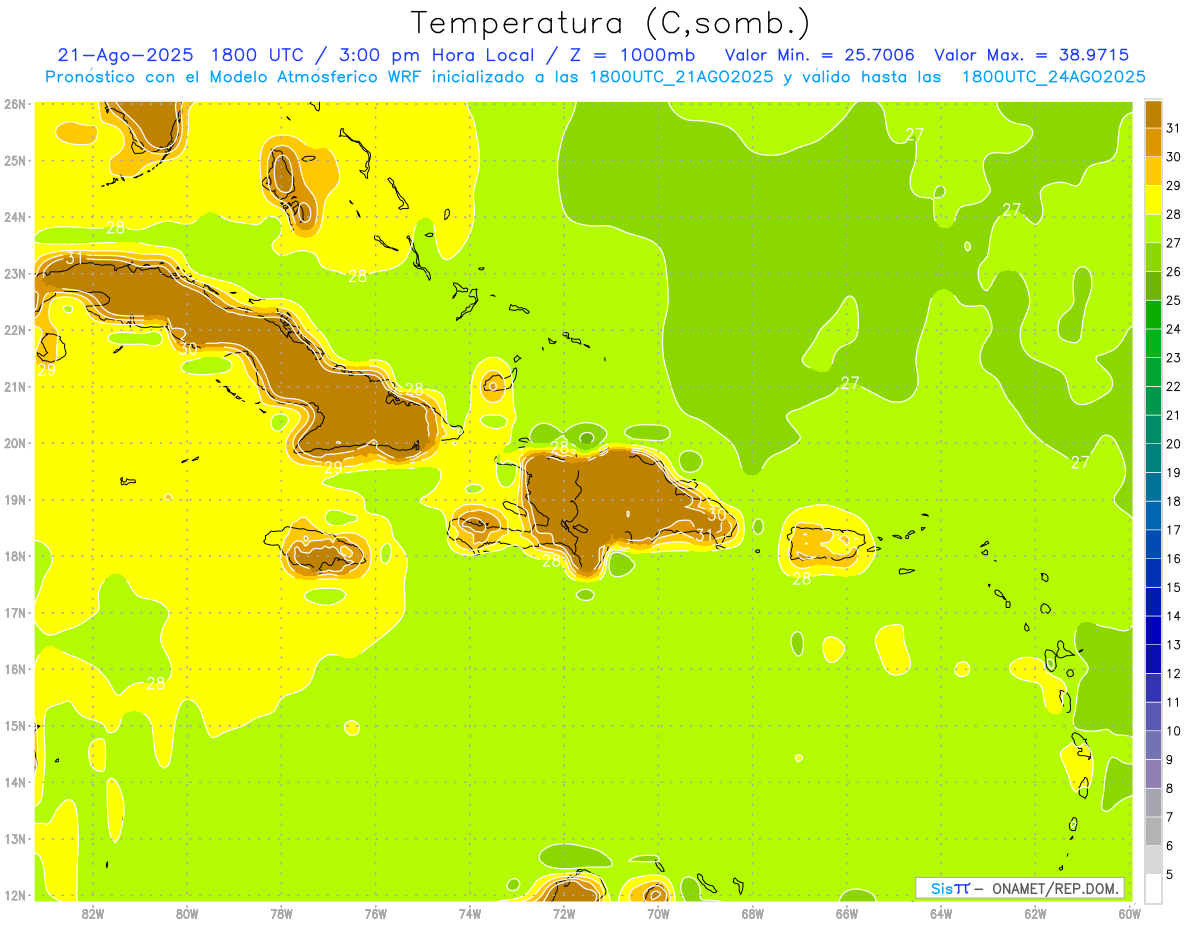Click the '72W' longitude axis label
The width and height of the screenshot is (1200, 927).
click(x=564, y=913)
